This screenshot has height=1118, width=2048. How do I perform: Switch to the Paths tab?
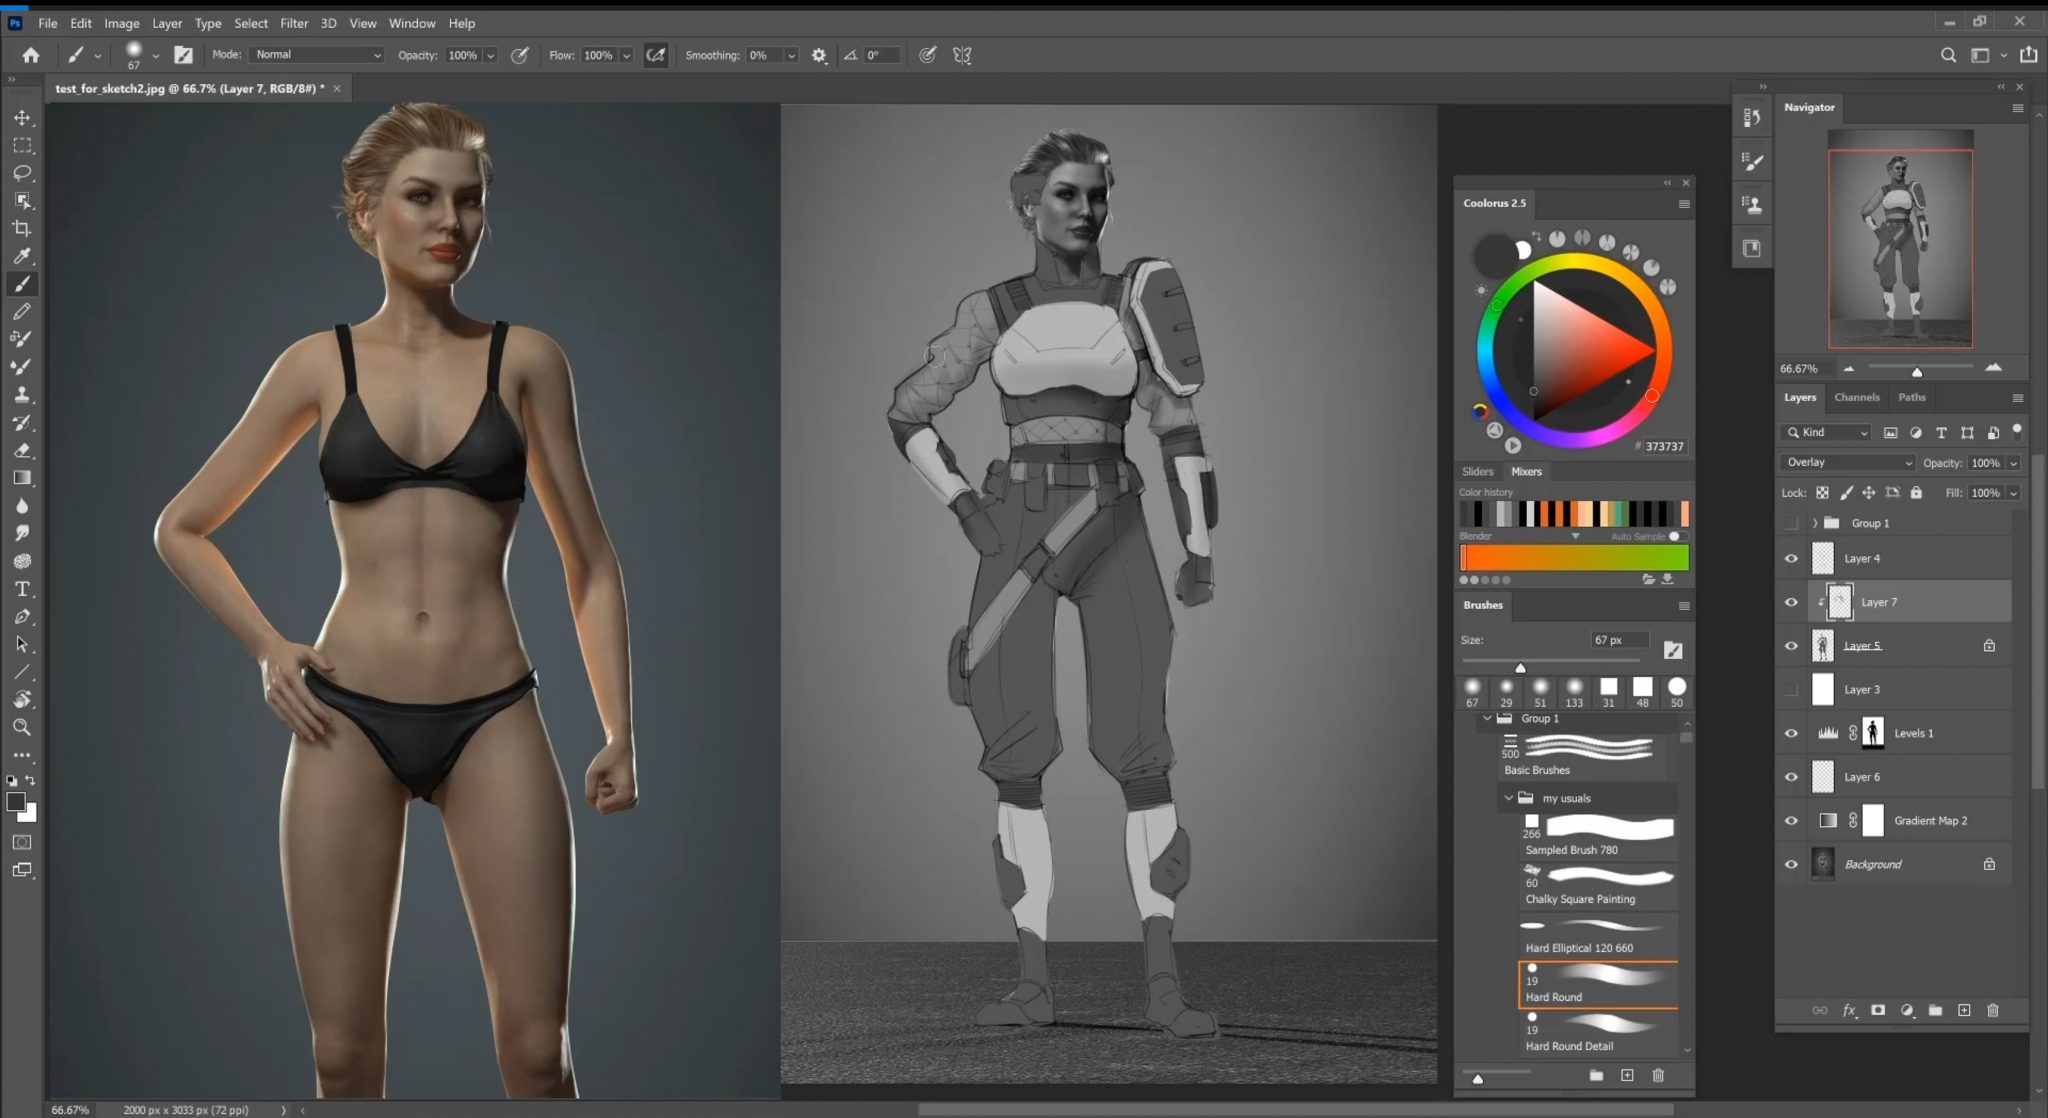tap(1912, 397)
